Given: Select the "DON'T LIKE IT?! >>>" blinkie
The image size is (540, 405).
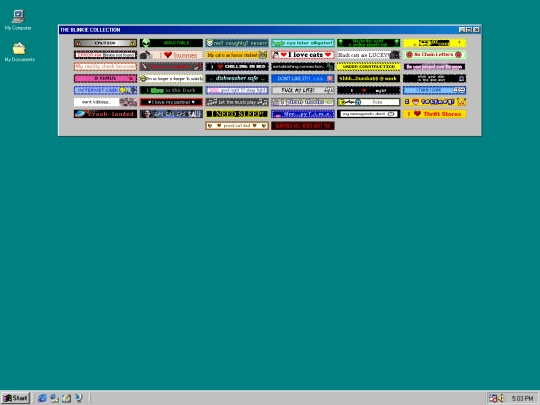Looking at the screenshot, I should (x=303, y=79).
